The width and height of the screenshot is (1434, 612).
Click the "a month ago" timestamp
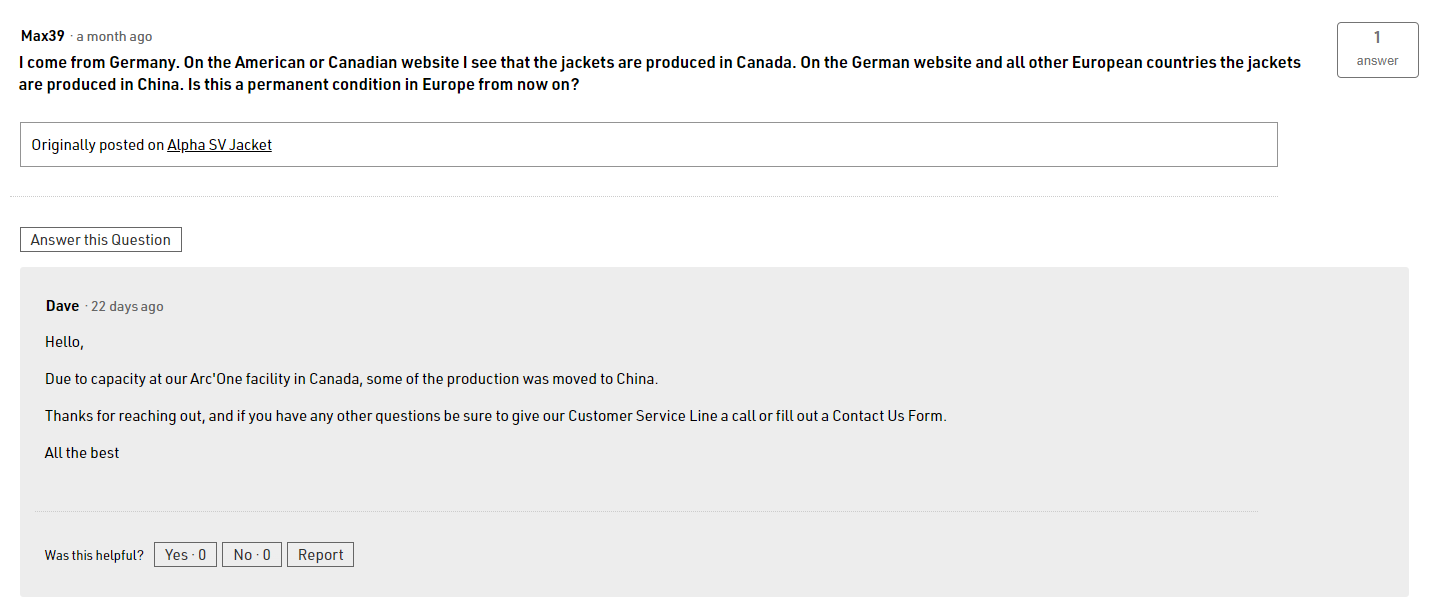(114, 37)
